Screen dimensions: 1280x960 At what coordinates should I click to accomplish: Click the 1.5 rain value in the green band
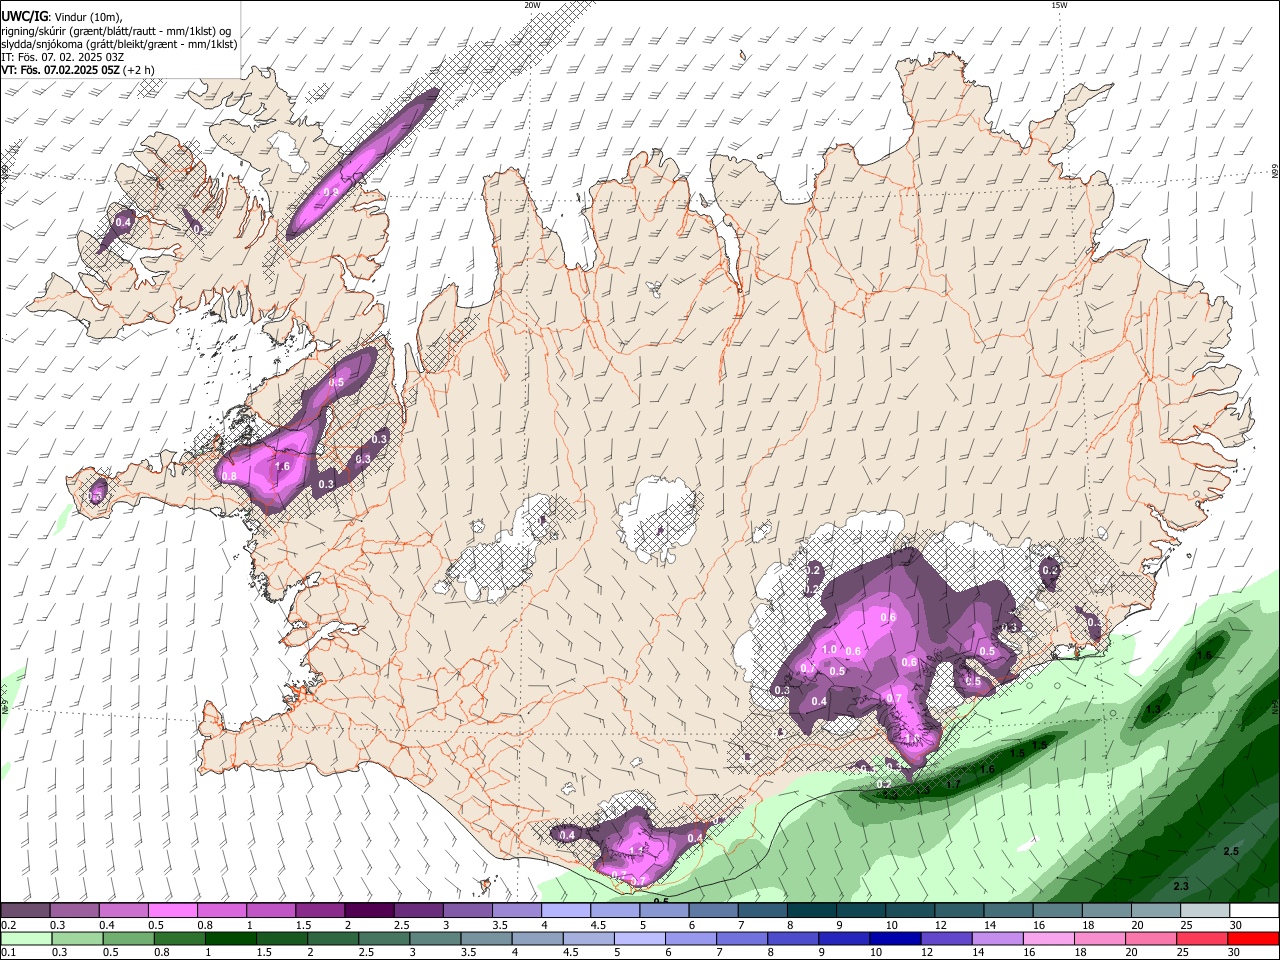1017,753
